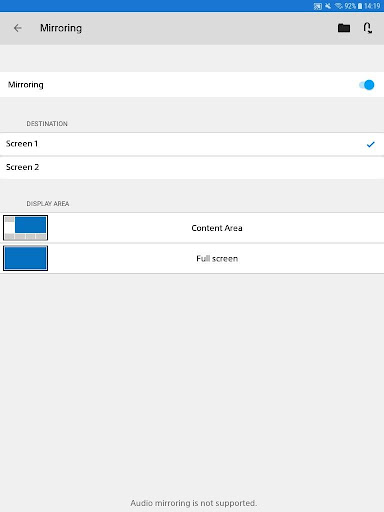Tap the Wi-Fi icon in status bar

[339, 6]
